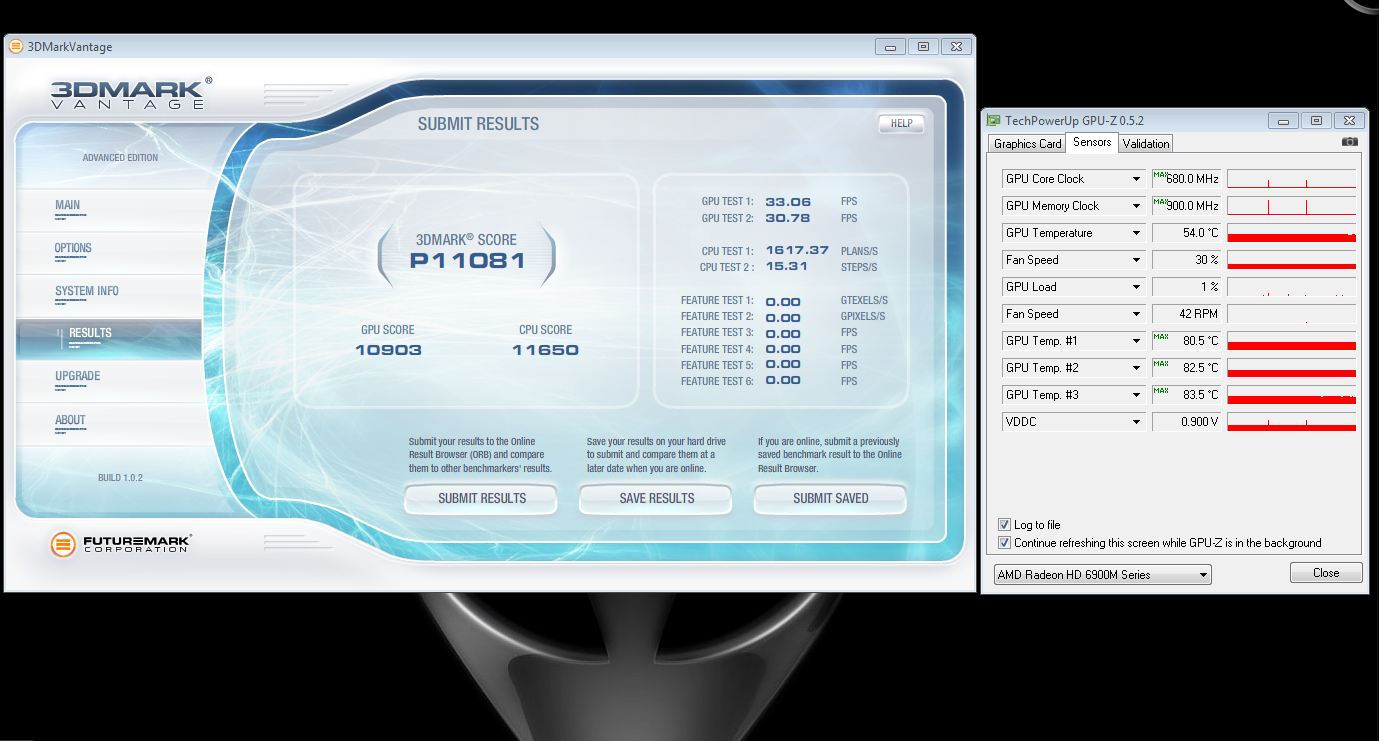The width and height of the screenshot is (1379, 741).
Task: Open the Fan Speed percent sensor dropdown
Action: coord(1136,260)
